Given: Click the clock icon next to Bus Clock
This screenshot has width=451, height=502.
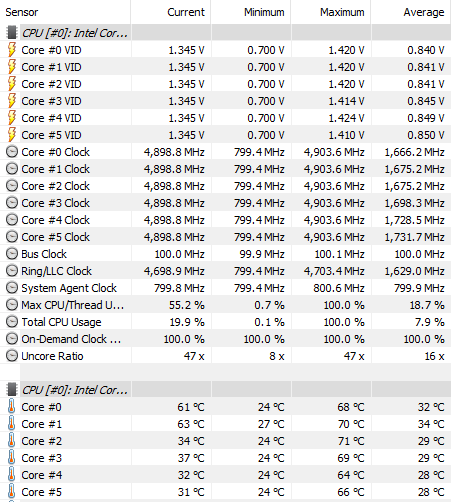Looking at the screenshot, I should [x=12, y=254].
